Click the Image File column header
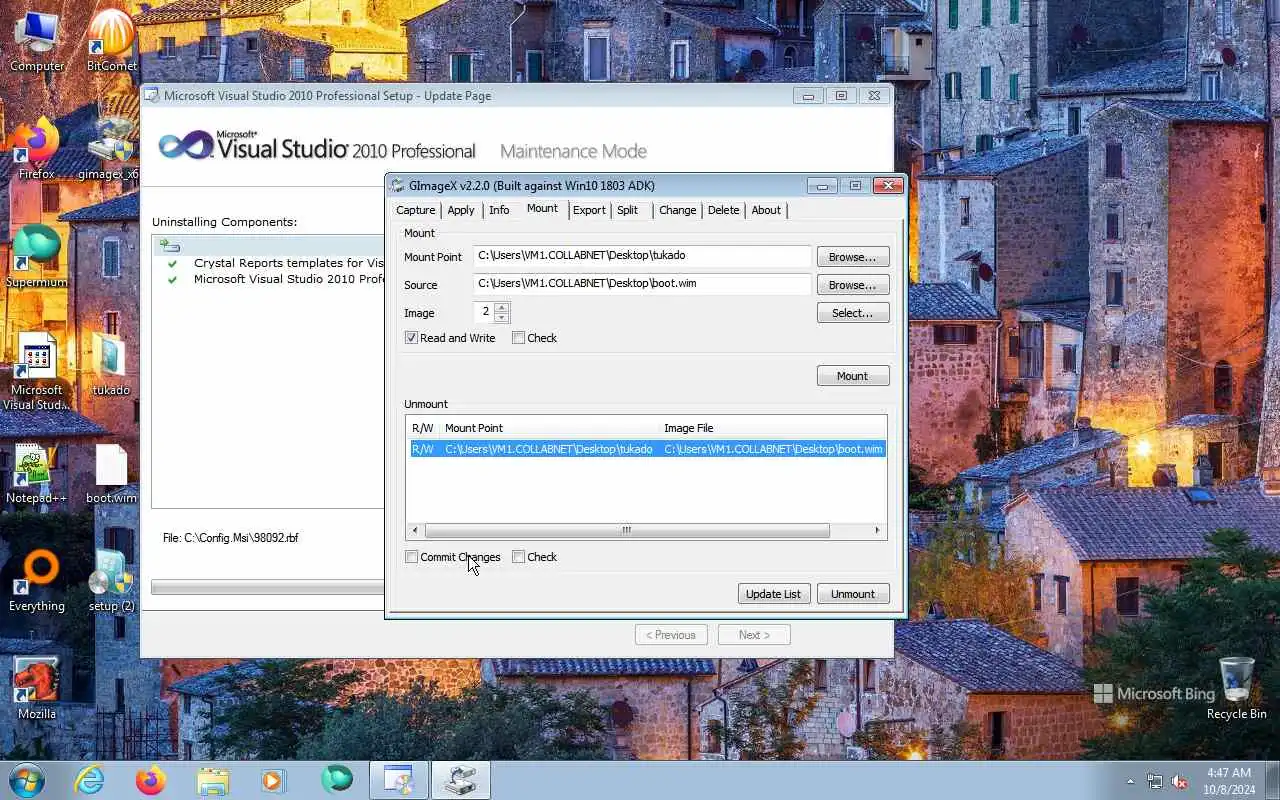This screenshot has height=800, width=1280. pos(772,428)
